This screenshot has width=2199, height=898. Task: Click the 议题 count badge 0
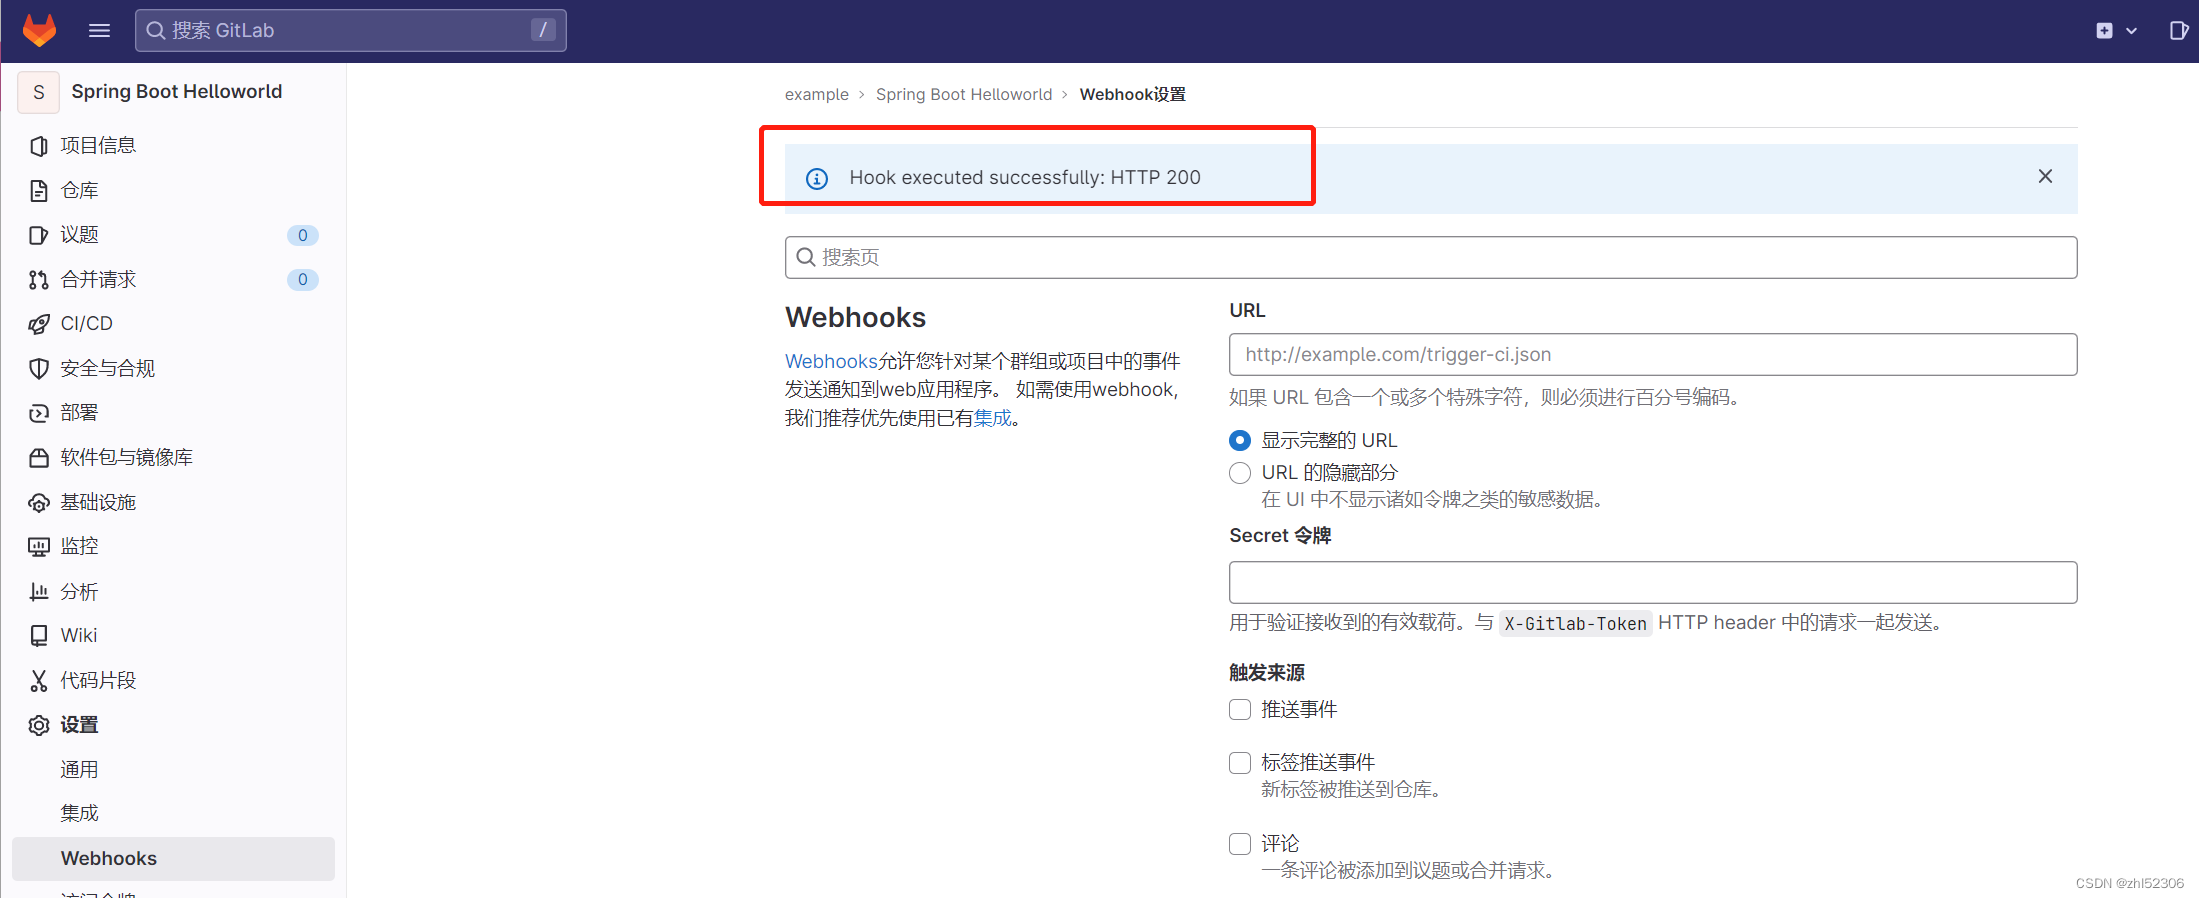pos(303,235)
